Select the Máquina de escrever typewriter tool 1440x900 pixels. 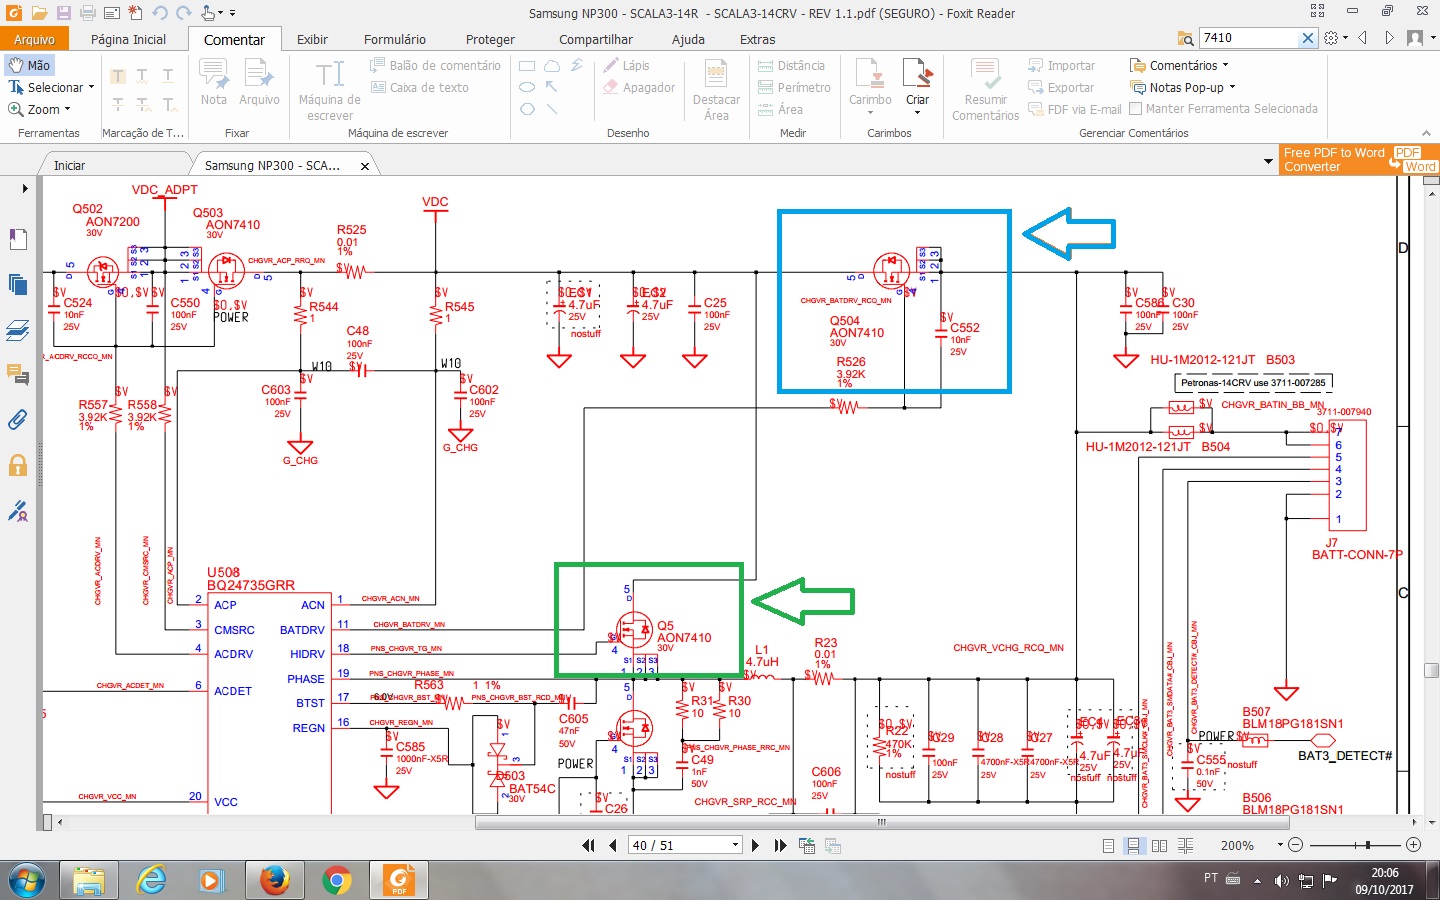330,90
